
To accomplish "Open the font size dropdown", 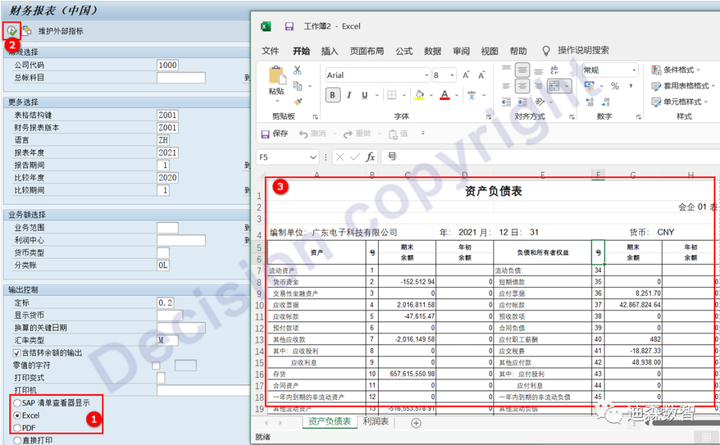I will [x=452, y=75].
